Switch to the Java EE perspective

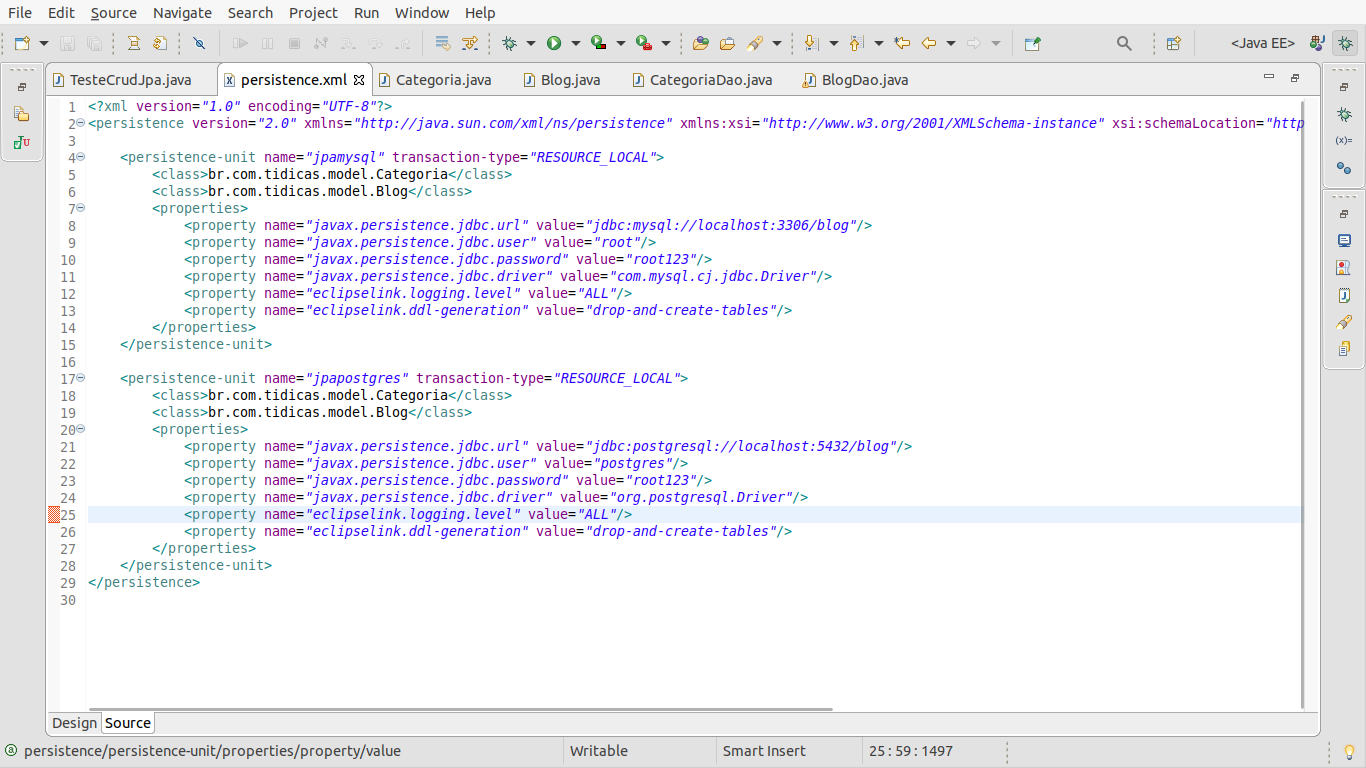pos(1263,43)
